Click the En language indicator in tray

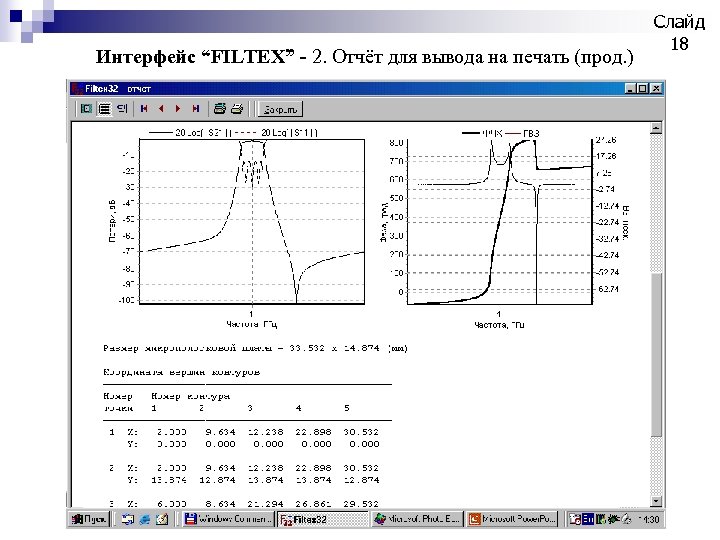pyautogui.click(x=588, y=519)
